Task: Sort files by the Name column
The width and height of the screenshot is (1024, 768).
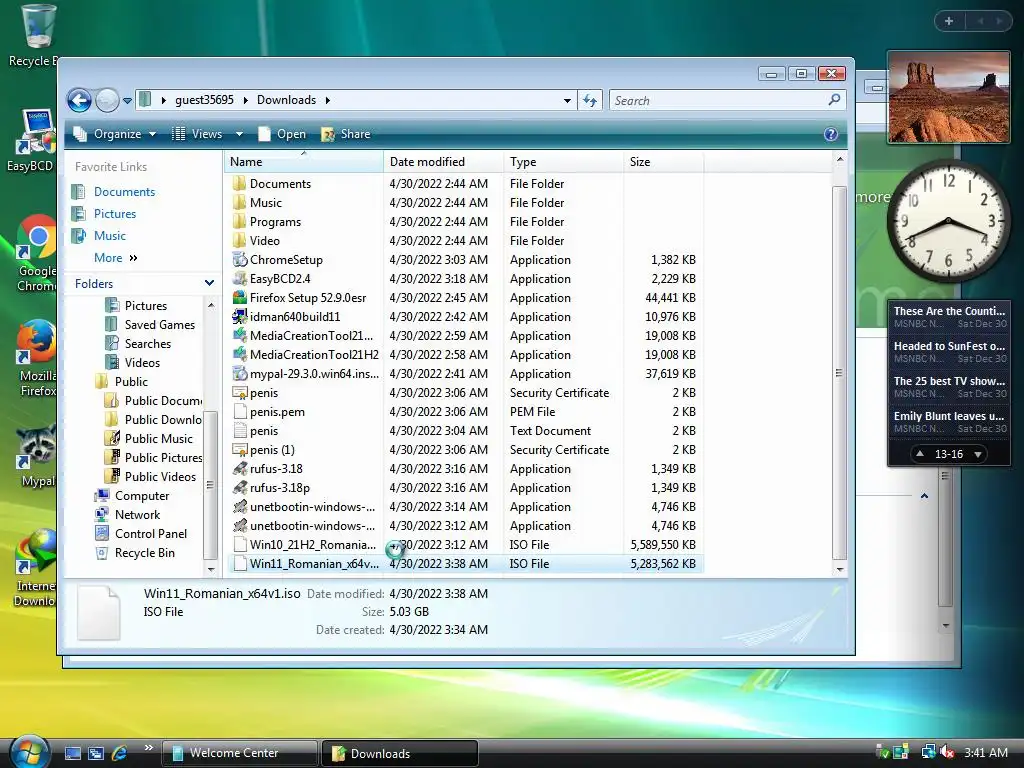Action: (304, 162)
